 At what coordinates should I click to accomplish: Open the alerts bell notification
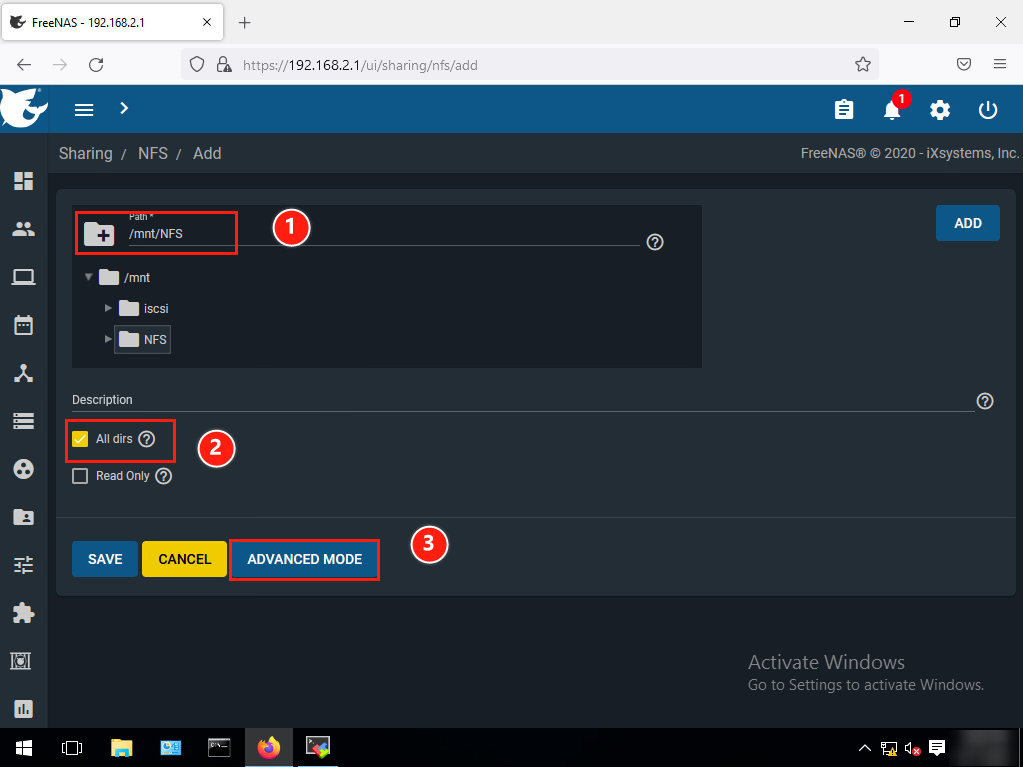892,110
